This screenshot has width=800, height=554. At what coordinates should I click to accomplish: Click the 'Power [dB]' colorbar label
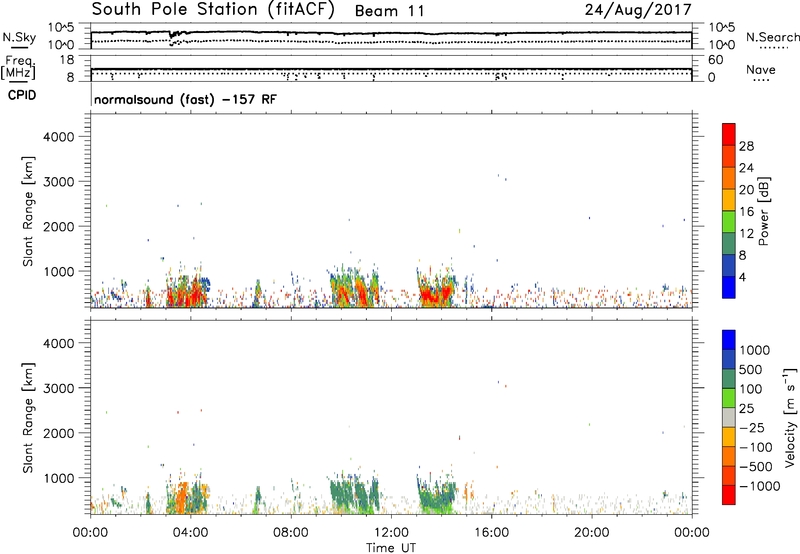tap(763, 211)
